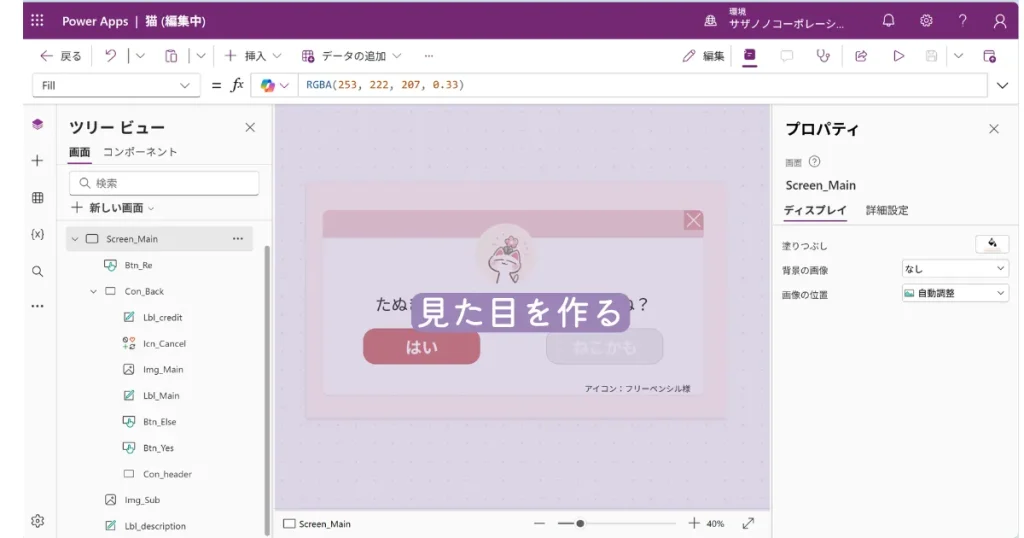Switch to the 詳細設定 tab
This screenshot has height=538, width=1024.
(886, 210)
